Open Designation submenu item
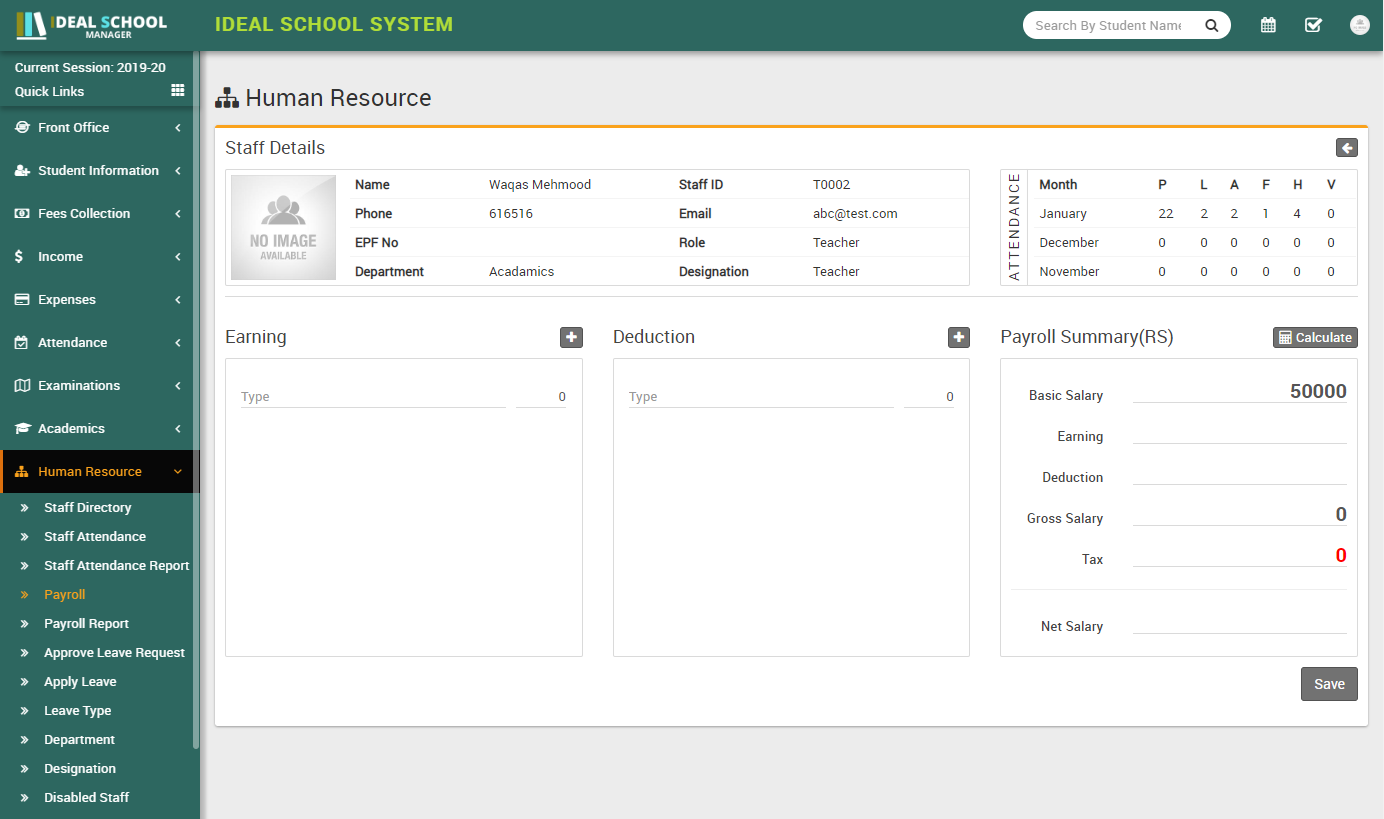Screen dimensions: 1384x819 80,769
